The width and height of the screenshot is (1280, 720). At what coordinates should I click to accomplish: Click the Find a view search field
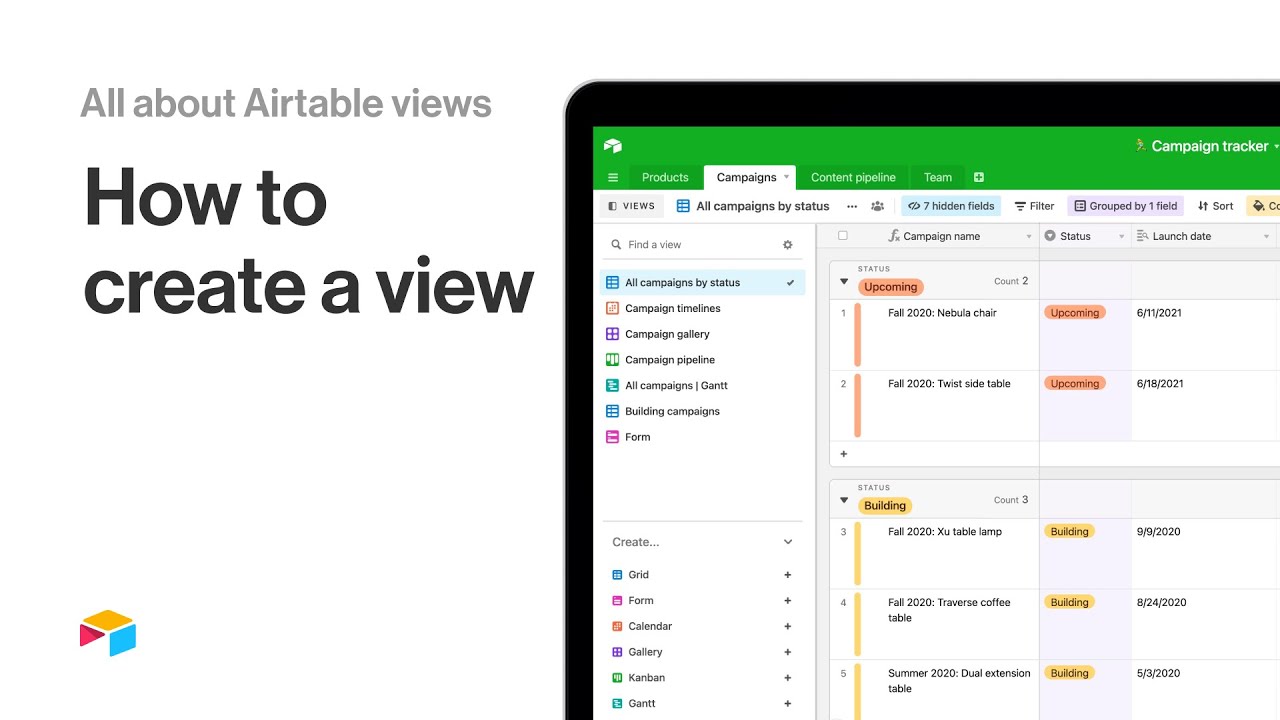coord(700,245)
